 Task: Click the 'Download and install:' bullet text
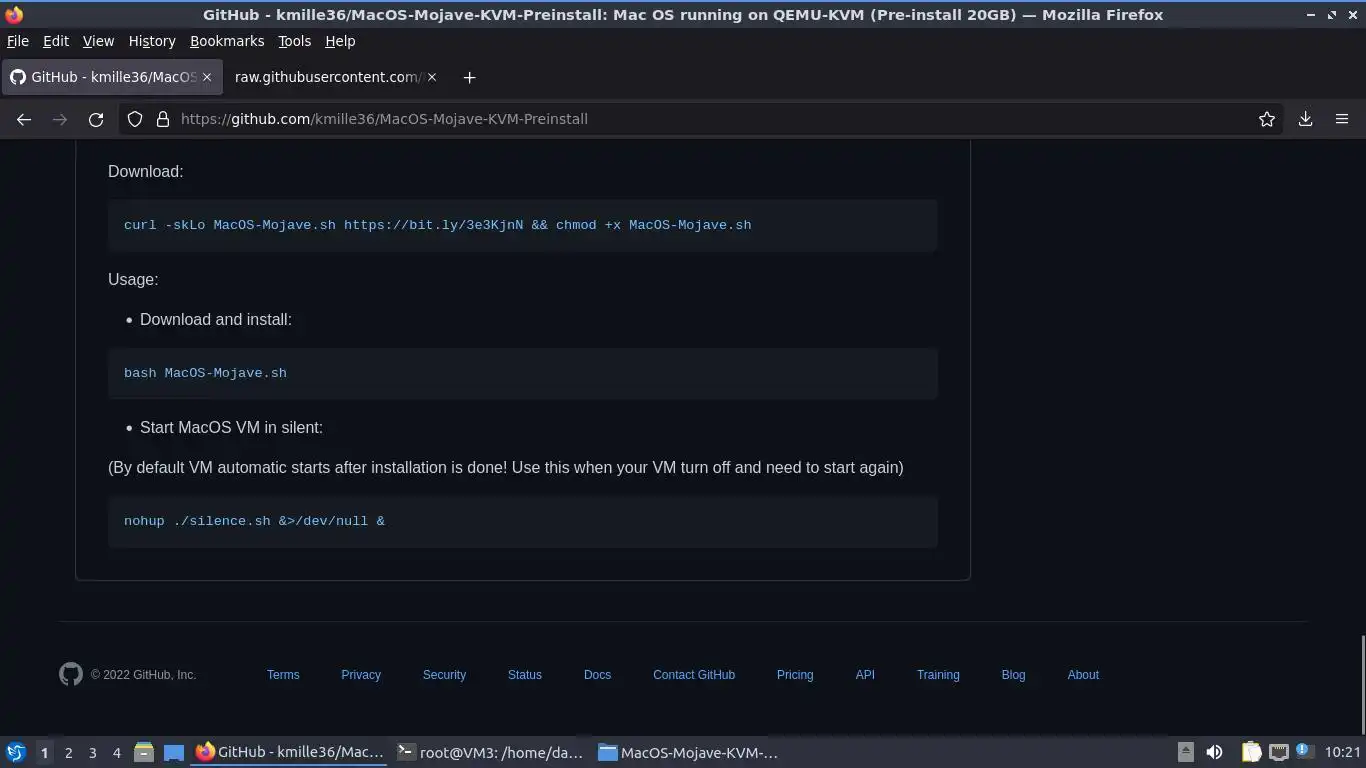click(x=216, y=320)
